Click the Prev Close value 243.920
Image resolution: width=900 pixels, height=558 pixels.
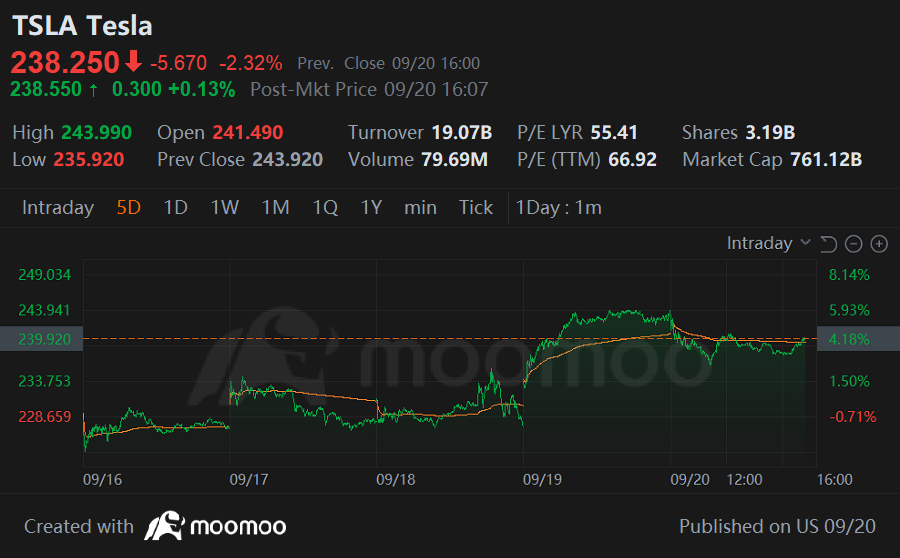pyautogui.click(x=288, y=160)
